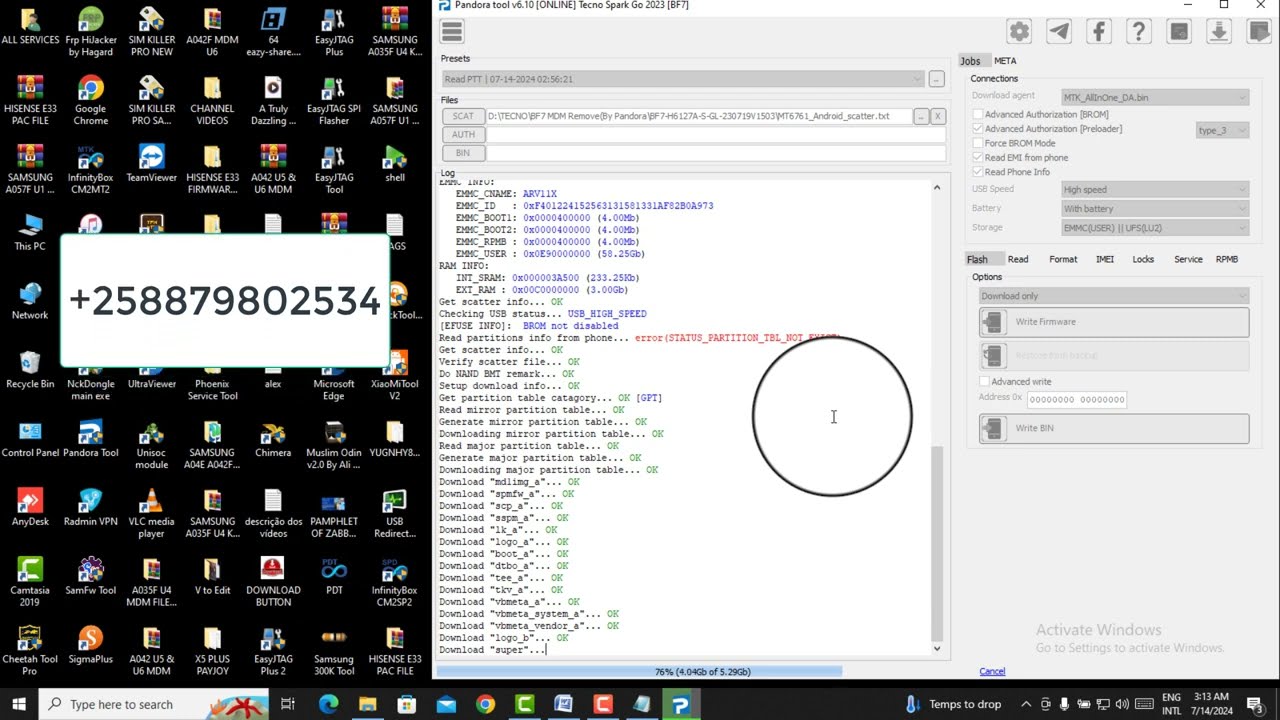Open the Storage type dropdown
Viewport: 1280px width, 720px height.
click(x=1155, y=228)
